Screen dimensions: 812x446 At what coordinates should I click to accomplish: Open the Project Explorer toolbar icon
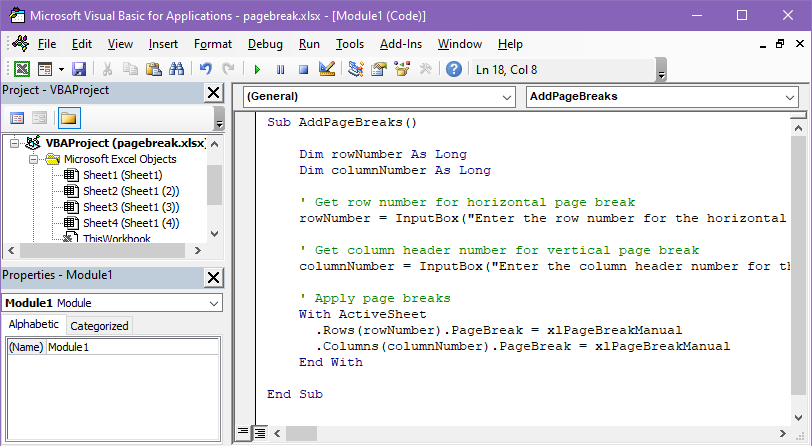tap(356, 69)
